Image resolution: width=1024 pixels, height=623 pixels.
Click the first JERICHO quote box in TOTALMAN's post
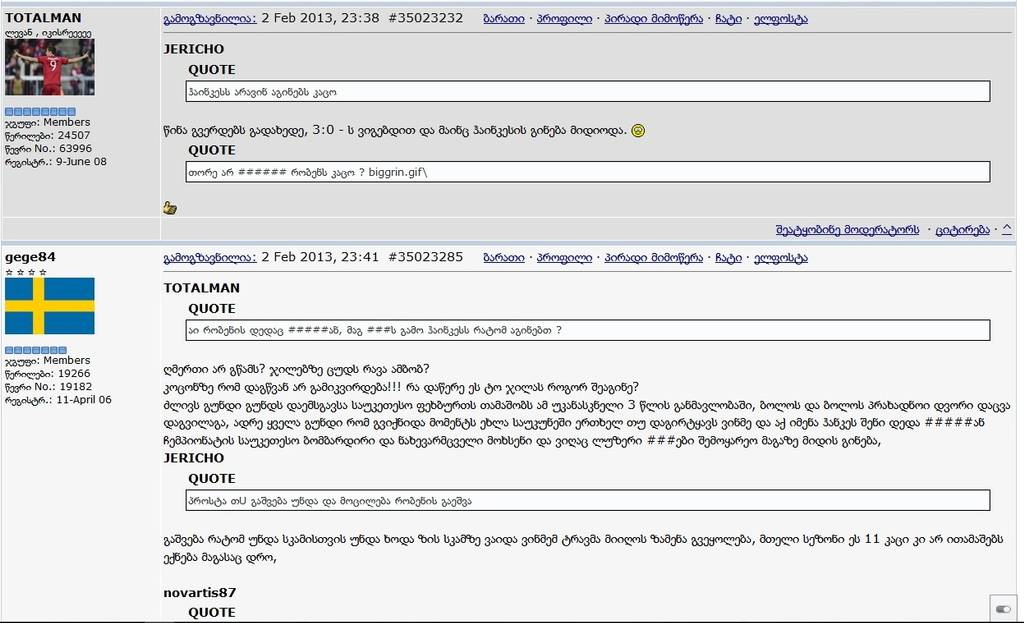588,91
